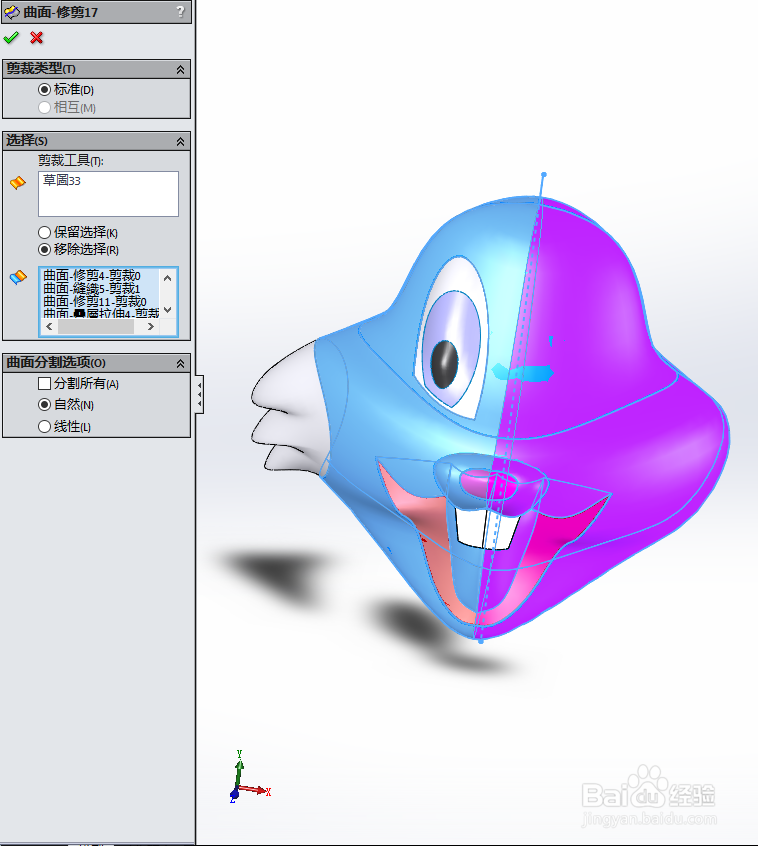Select 曲面-修剪4-剪裁0 in the list
The image size is (758, 846).
point(92,276)
